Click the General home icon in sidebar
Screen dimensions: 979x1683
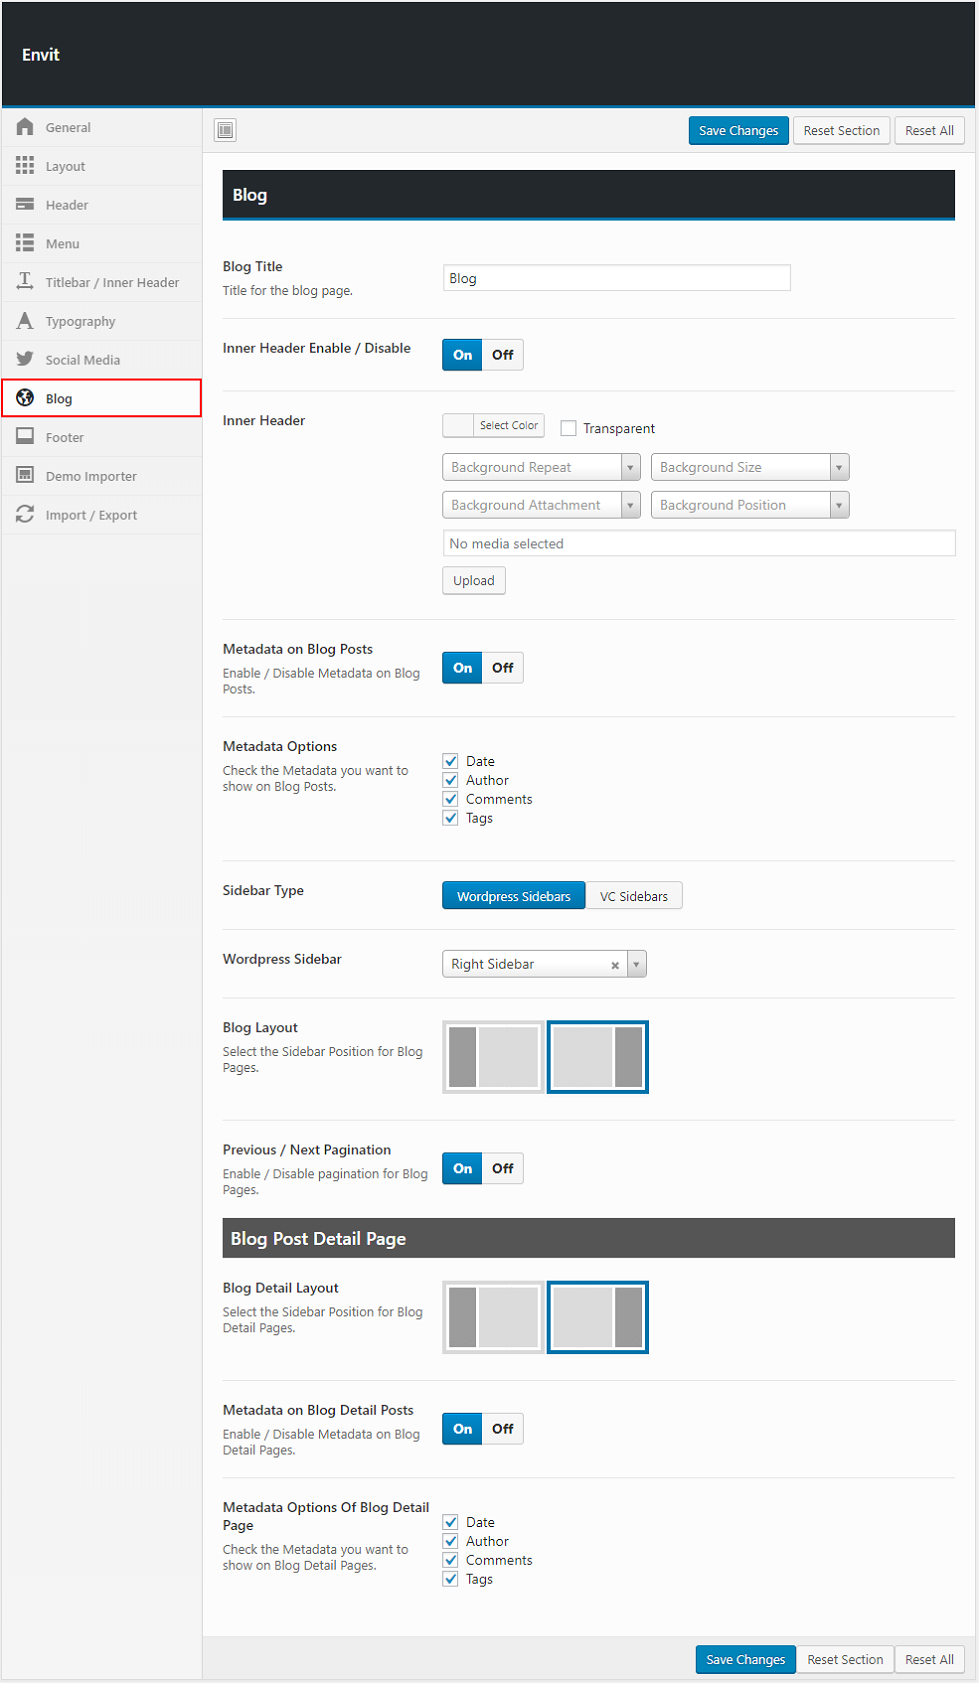25,127
